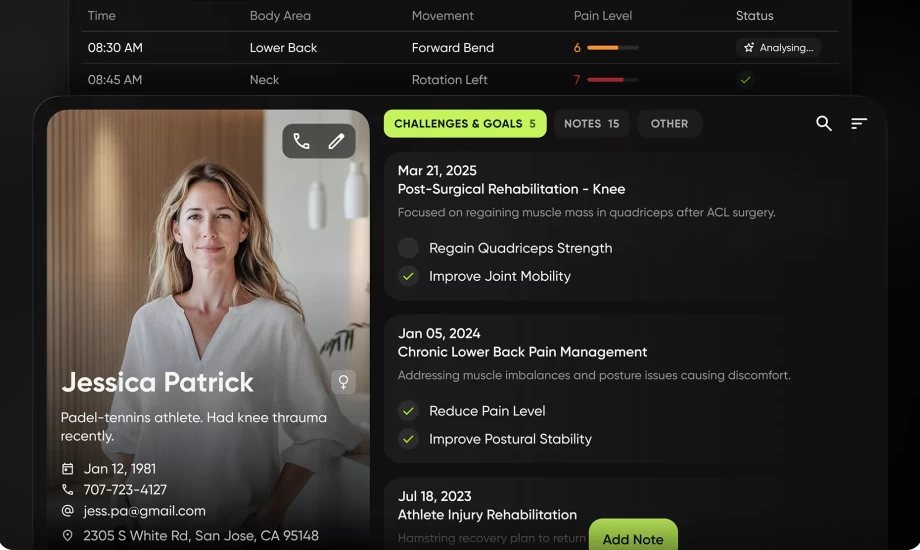Viewport: 920px width, 550px height.
Task: Click the Analysing... status badge
Action: 778,48
